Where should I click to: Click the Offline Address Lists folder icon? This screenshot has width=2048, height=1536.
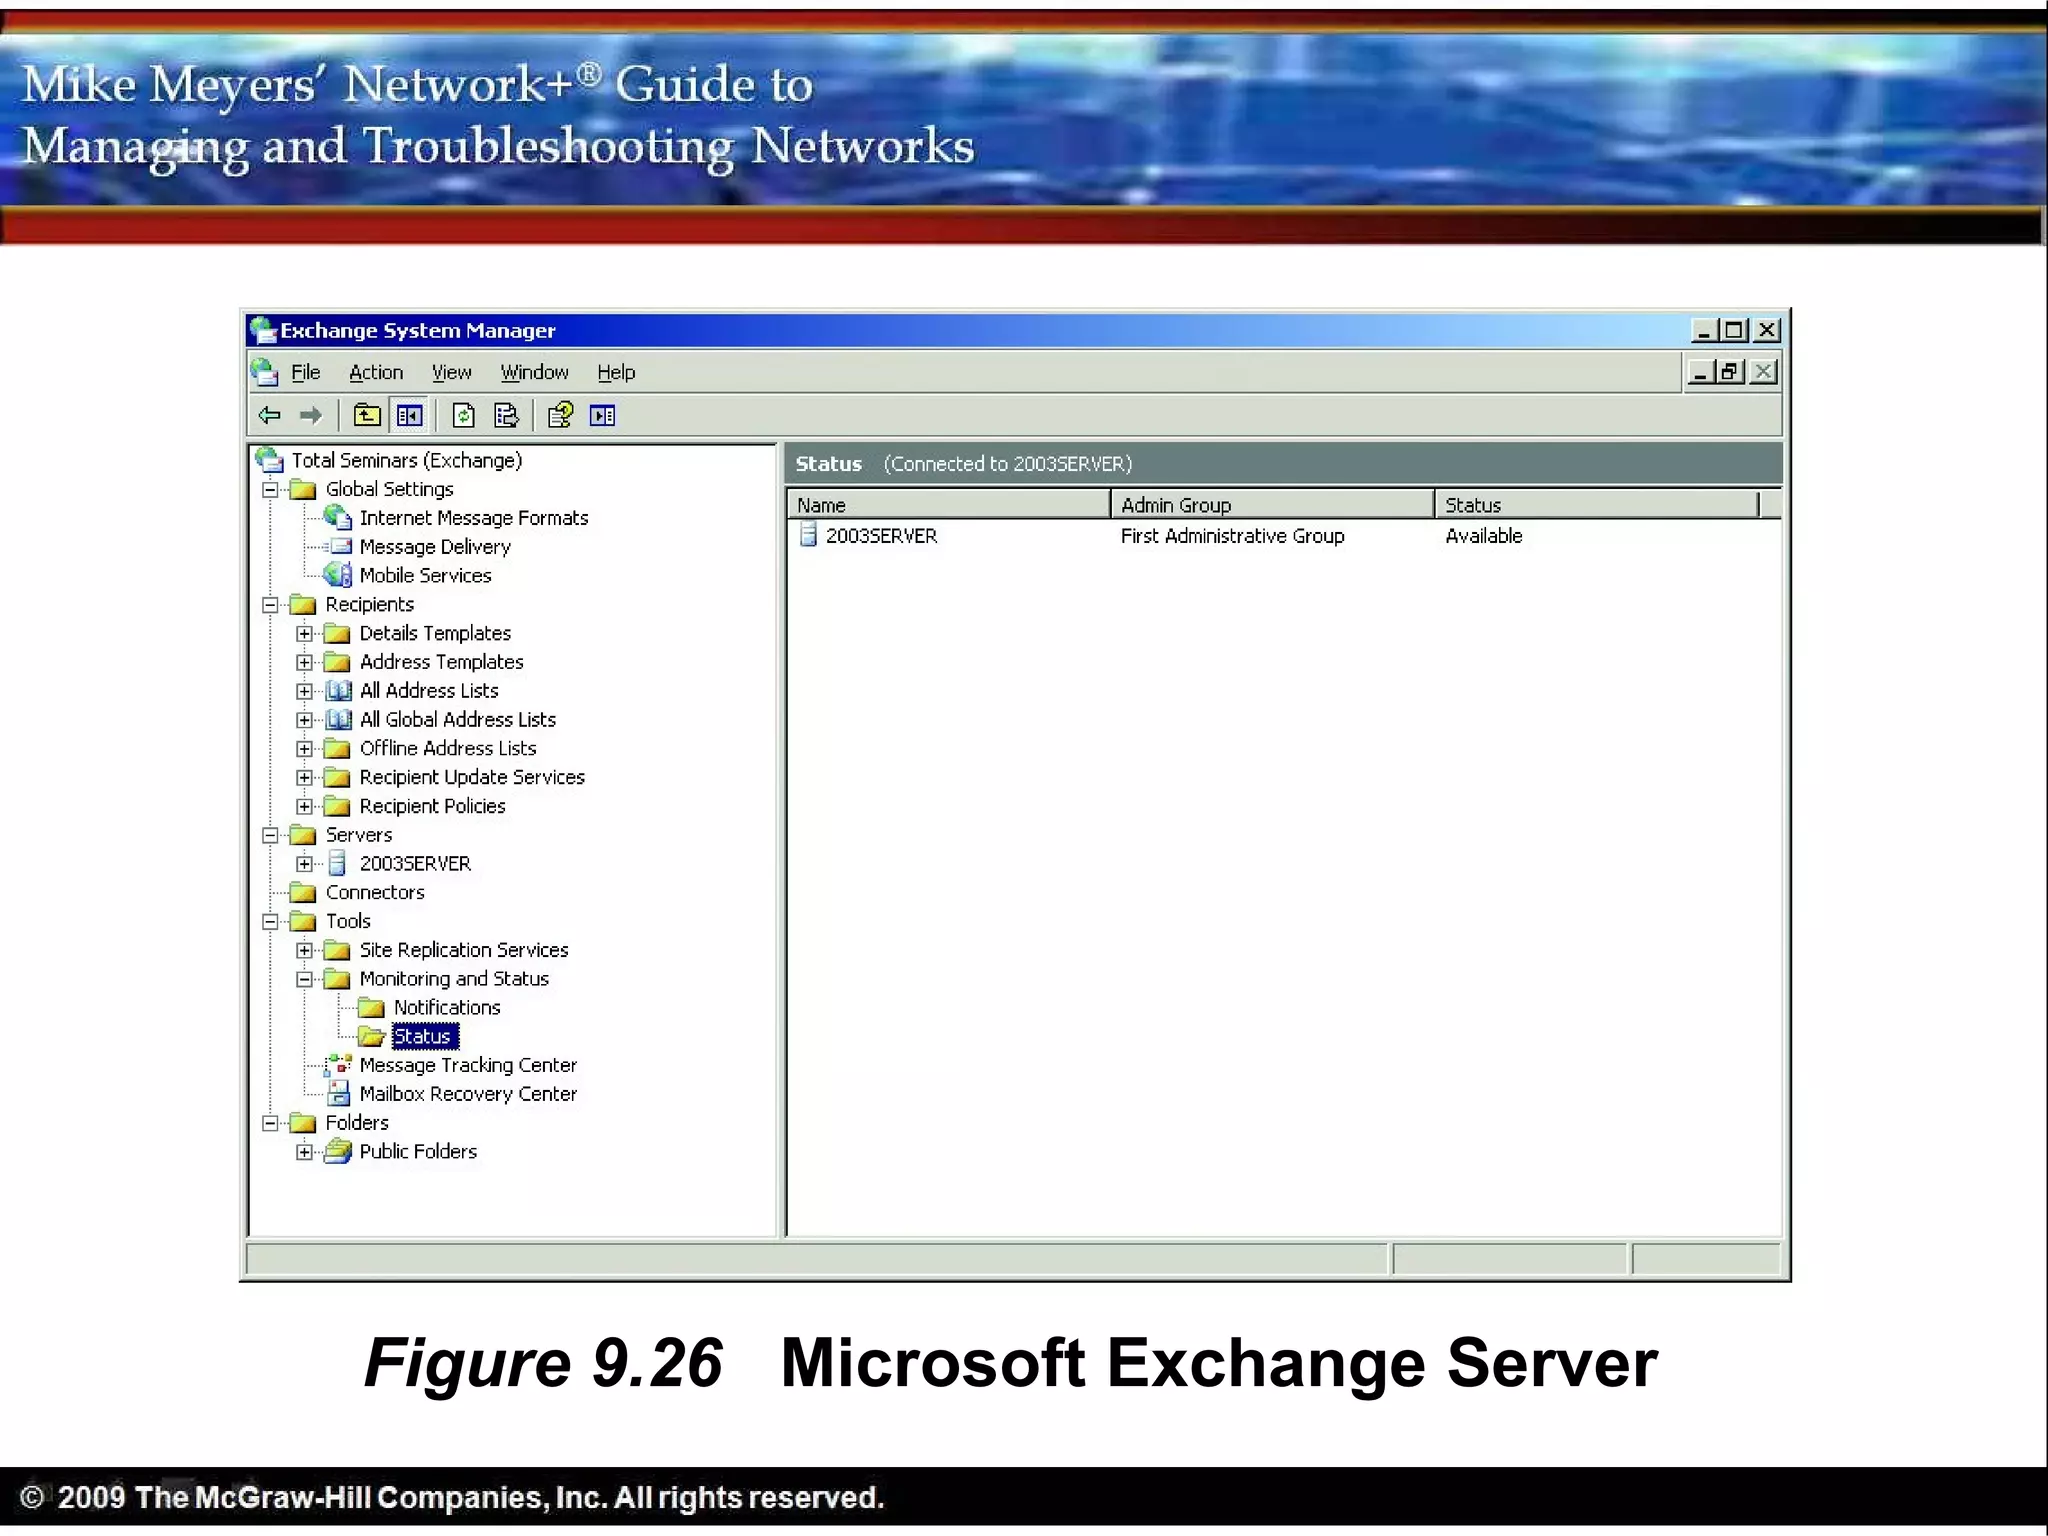338,748
